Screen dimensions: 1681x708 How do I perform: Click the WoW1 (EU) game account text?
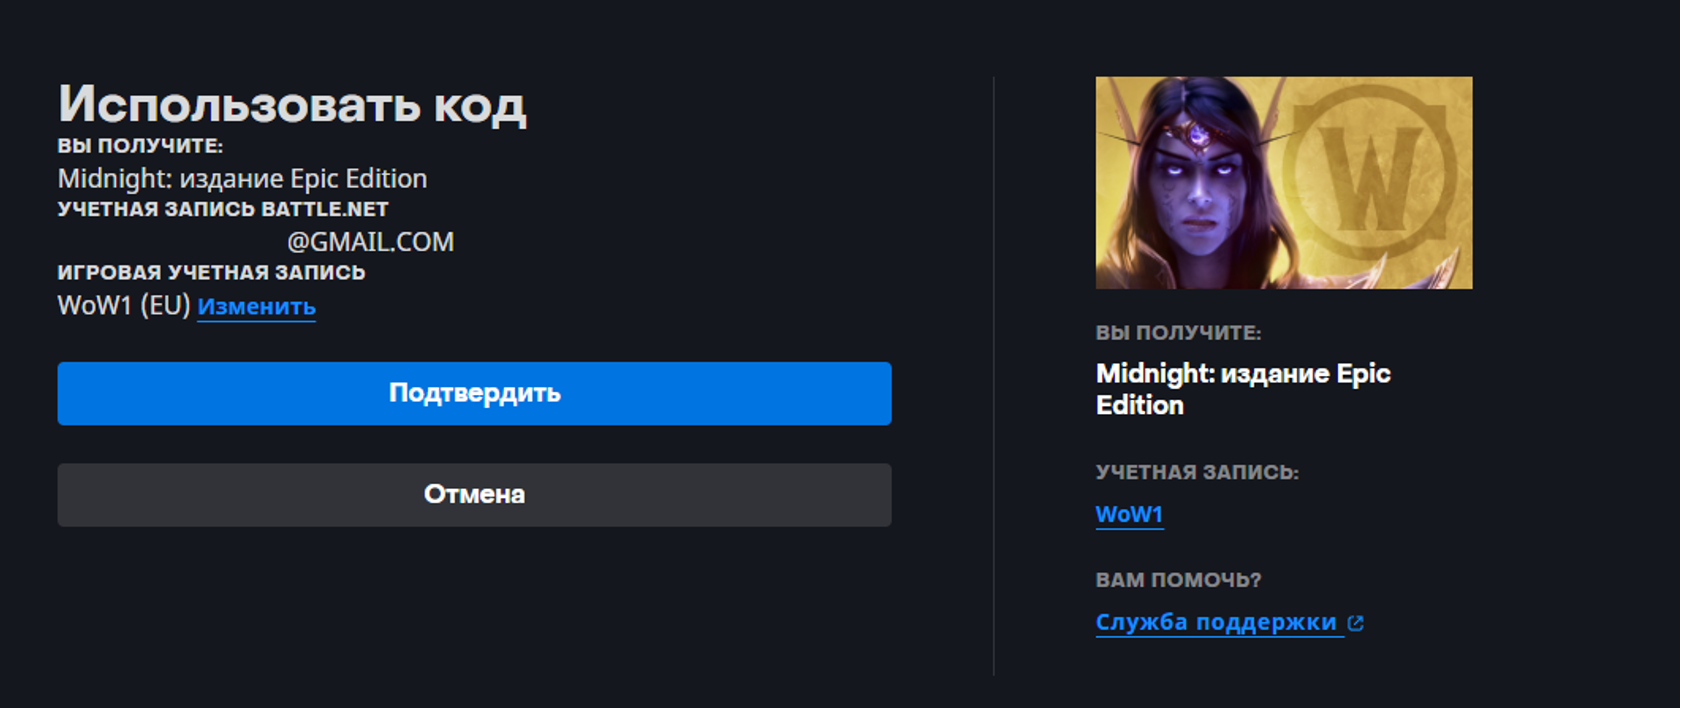click(123, 306)
